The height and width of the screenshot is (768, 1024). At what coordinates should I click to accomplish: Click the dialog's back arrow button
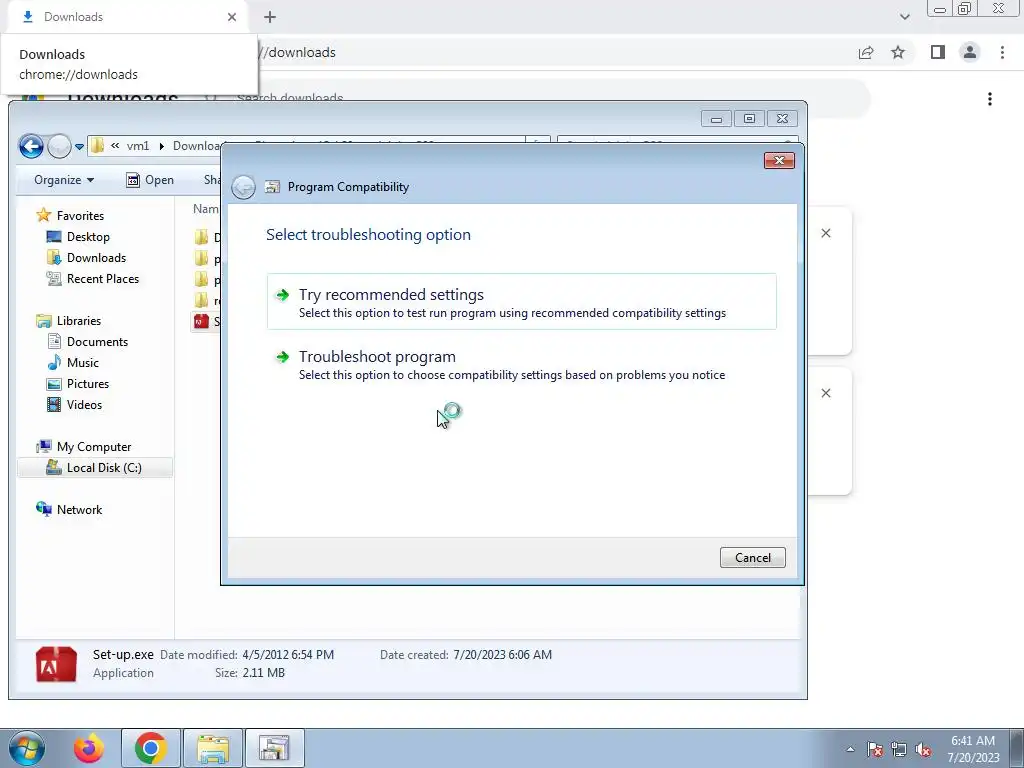pos(243,187)
